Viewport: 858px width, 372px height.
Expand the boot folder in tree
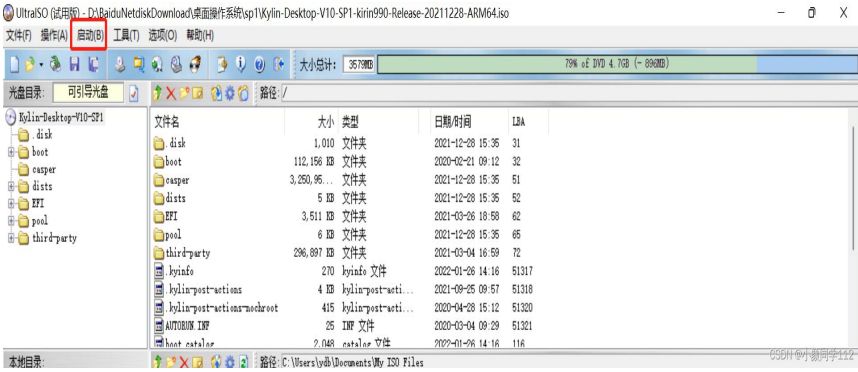[x=11, y=152]
